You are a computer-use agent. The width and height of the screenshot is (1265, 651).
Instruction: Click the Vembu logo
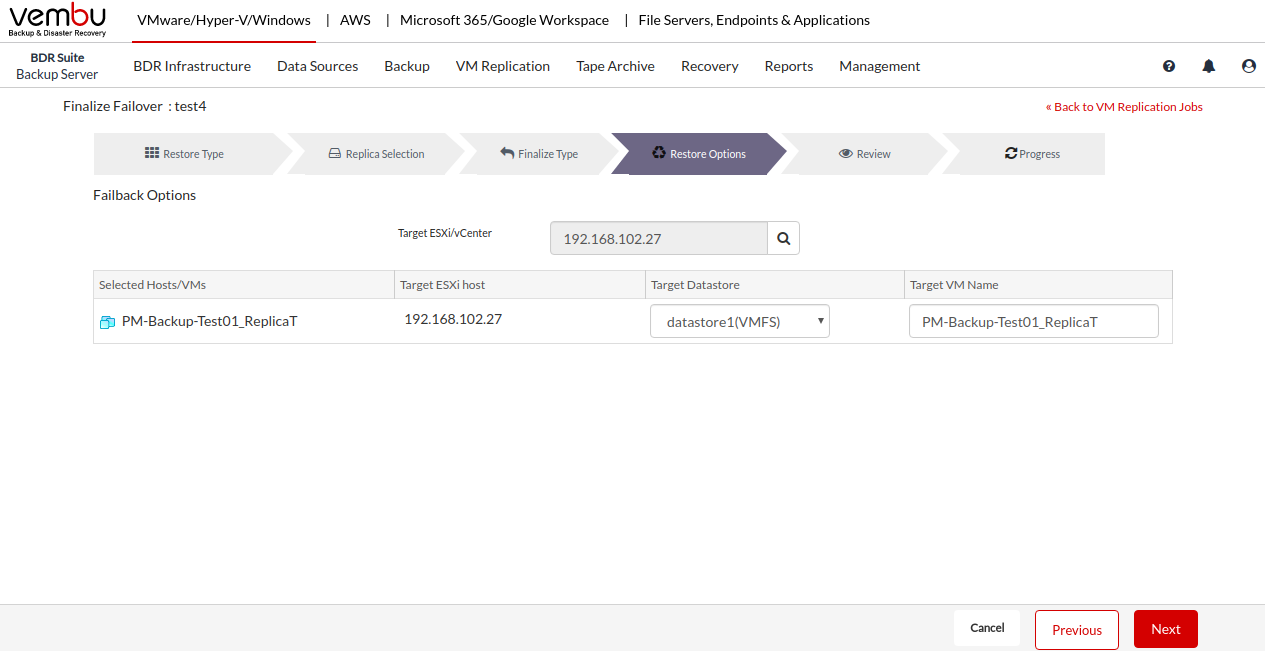pos(57,20)
